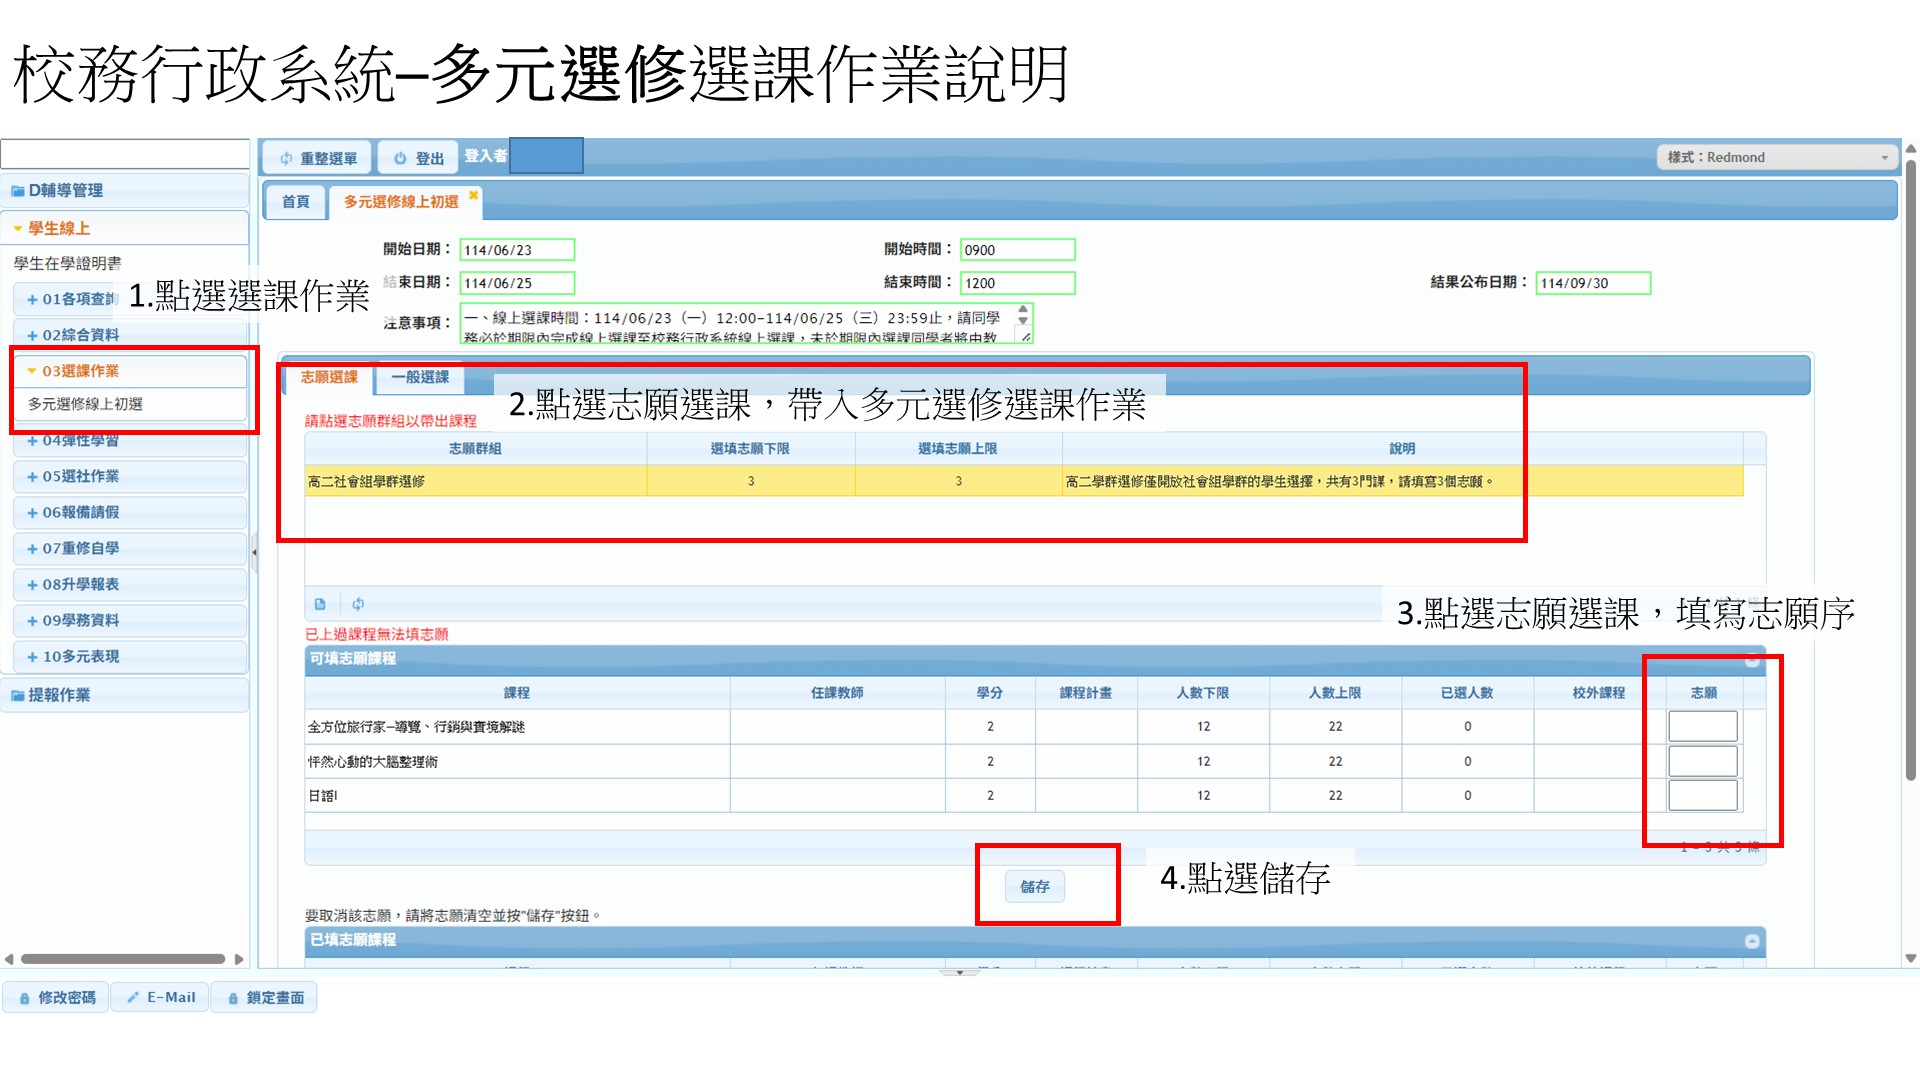
Task: Click the 重整選單 reload button
Action: coord(318,158)
